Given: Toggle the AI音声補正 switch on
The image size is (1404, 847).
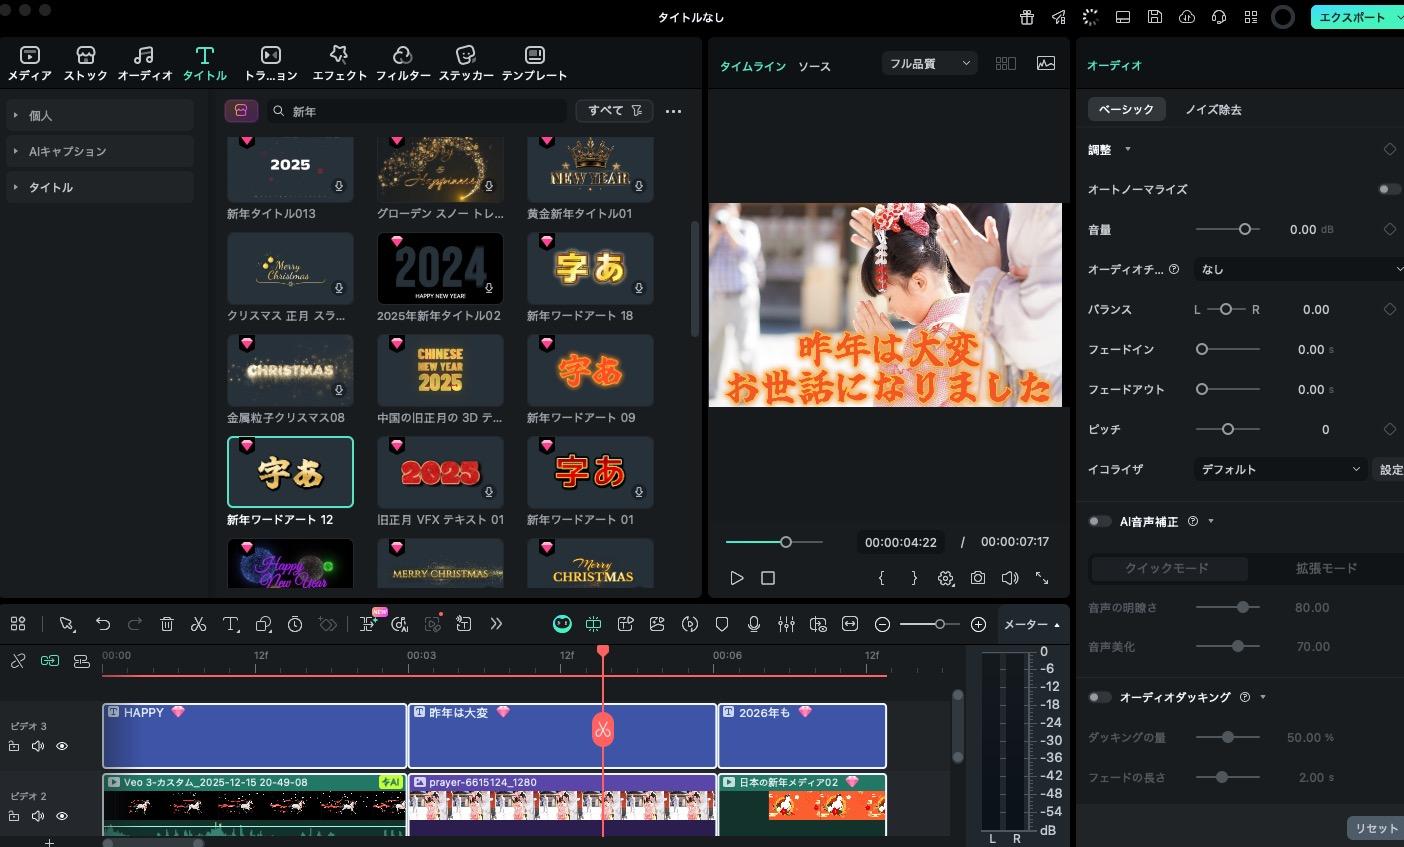Looking at the screenshot, I should point(1100,521).
